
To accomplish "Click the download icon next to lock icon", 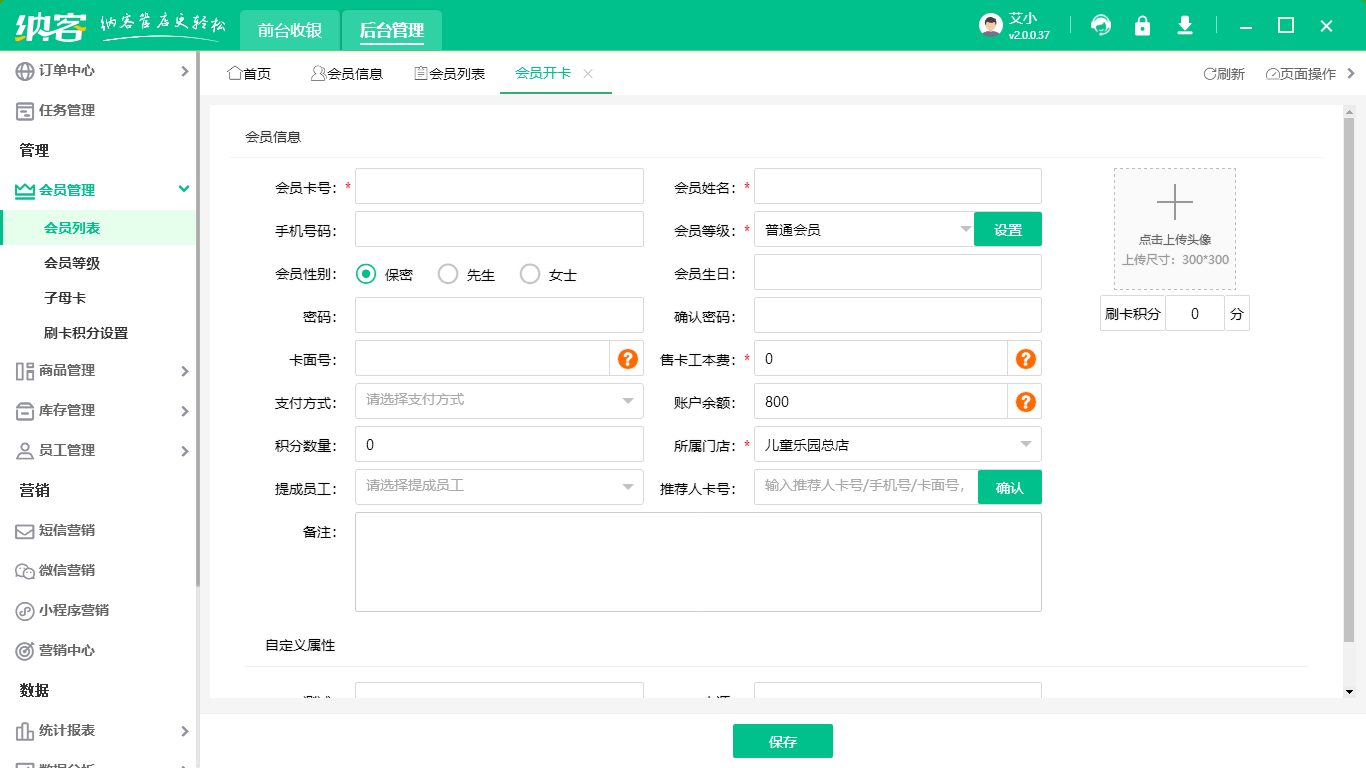I will tap(1185, 25).
